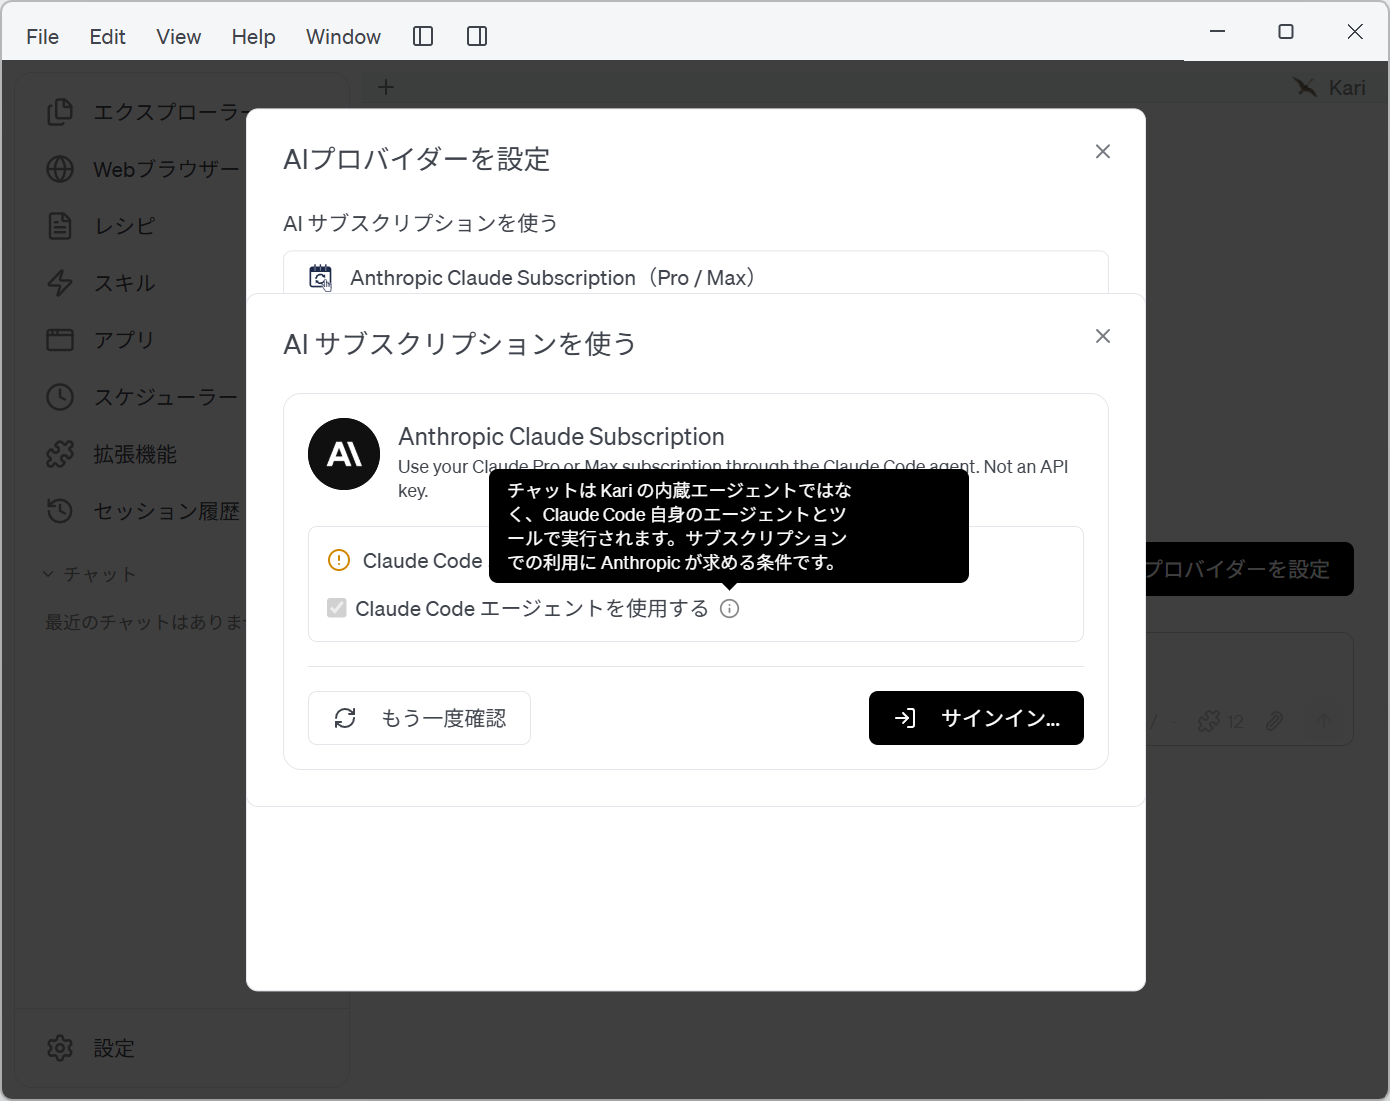The height and width of the screenshot is (1101, 1390).
Task: Close the AI サブスクリプションを使う dialog
Action: (1103, 336)
